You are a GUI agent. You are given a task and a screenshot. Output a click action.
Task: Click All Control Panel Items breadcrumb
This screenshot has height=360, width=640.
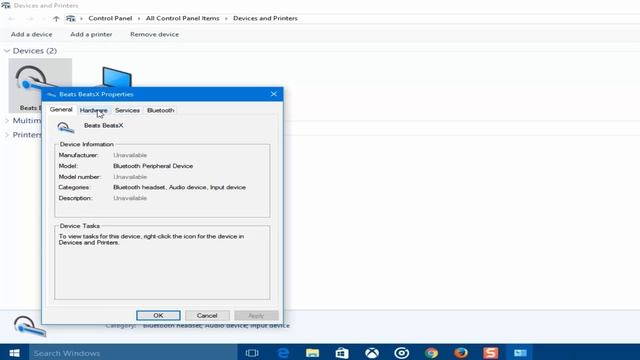(x=182, y=18)
